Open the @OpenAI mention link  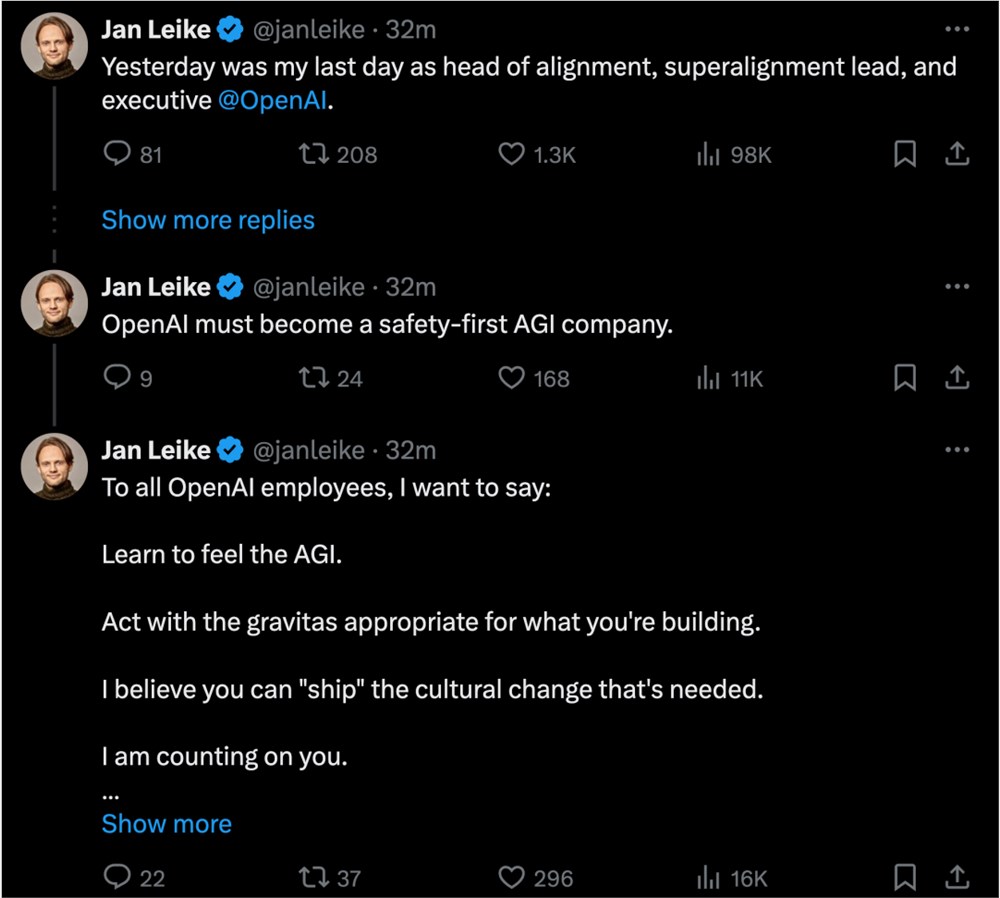[x=273, y=101]
